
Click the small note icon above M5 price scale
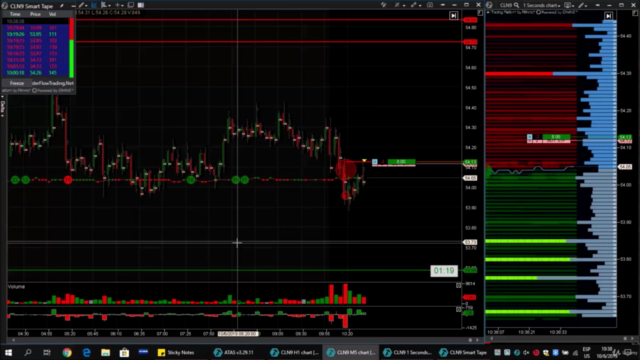(480, 13)
